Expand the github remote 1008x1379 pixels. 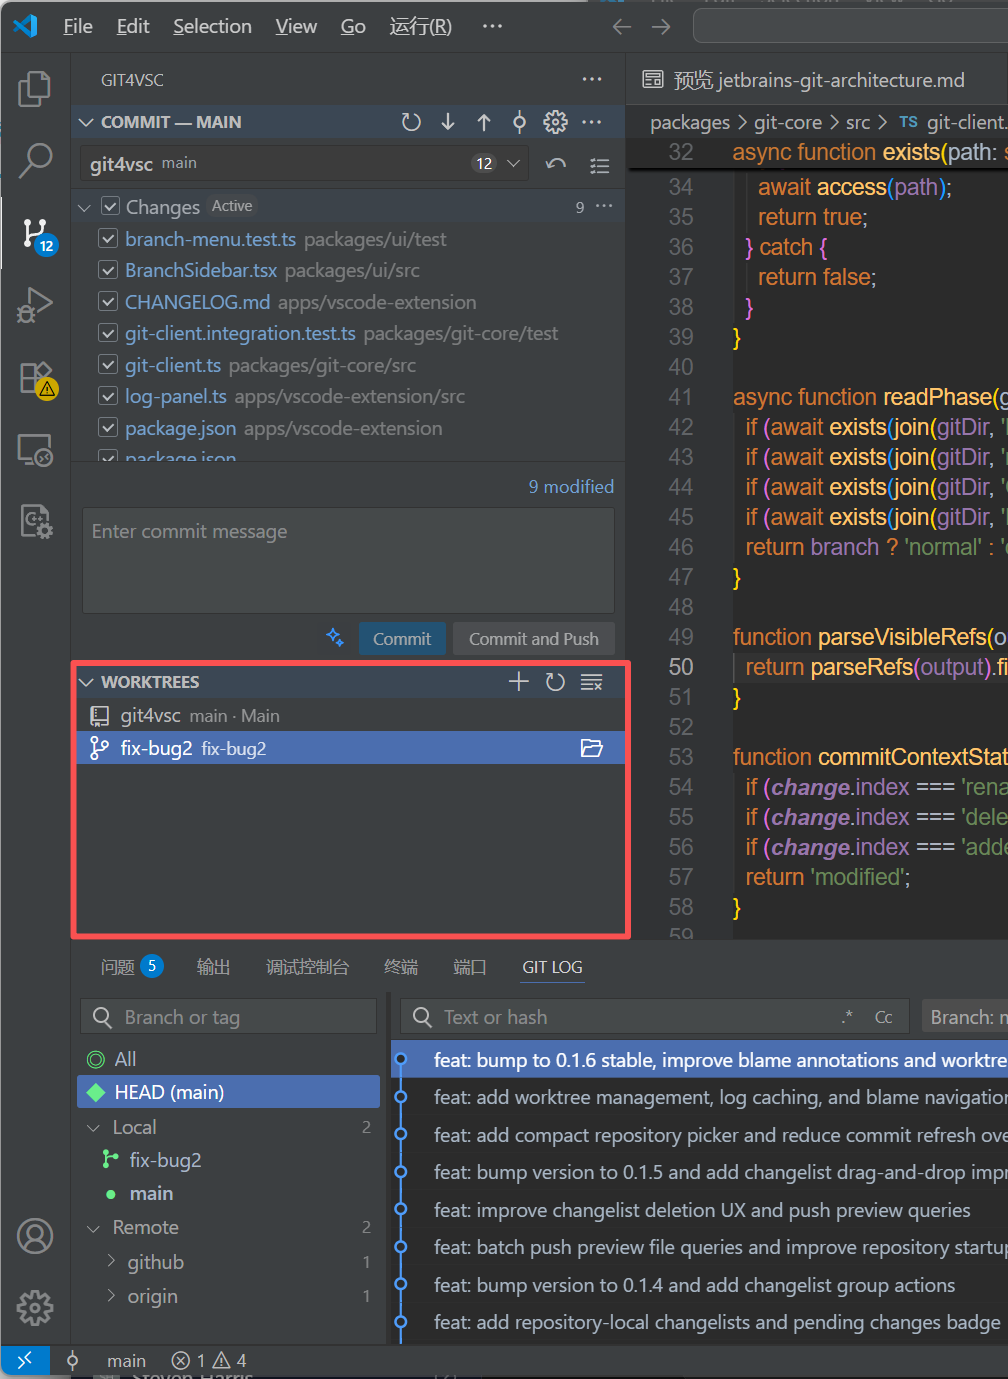pos(111,1261)
